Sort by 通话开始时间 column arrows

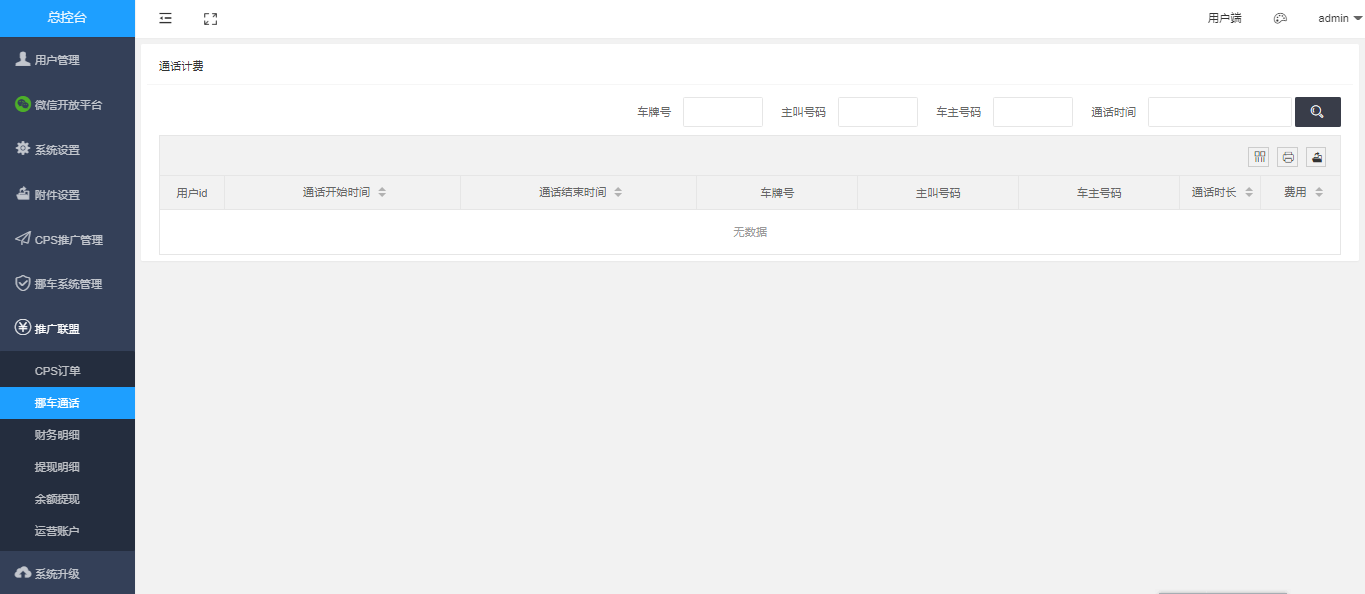tap(382, 192)
